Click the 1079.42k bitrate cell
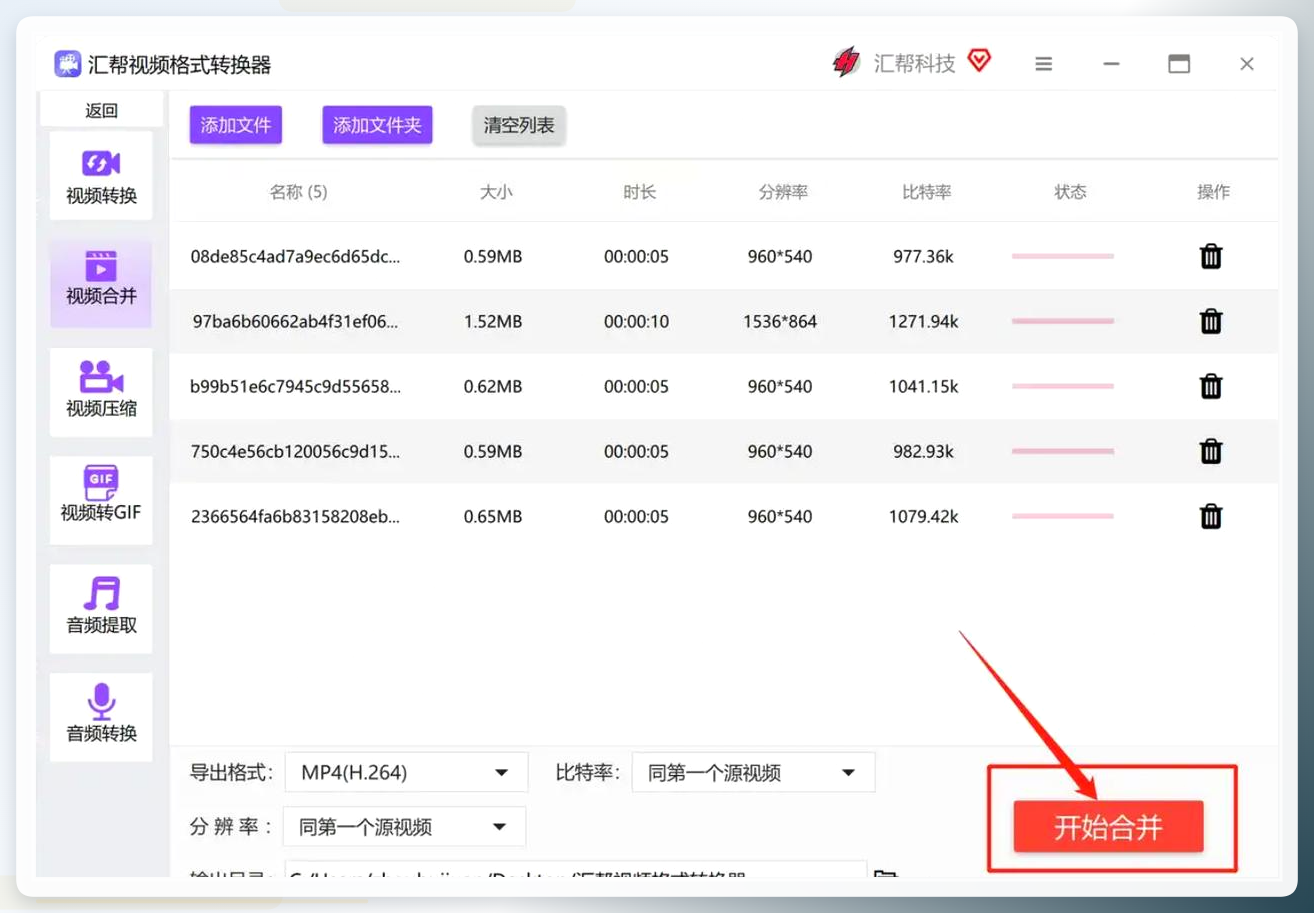 coord(923,517)
